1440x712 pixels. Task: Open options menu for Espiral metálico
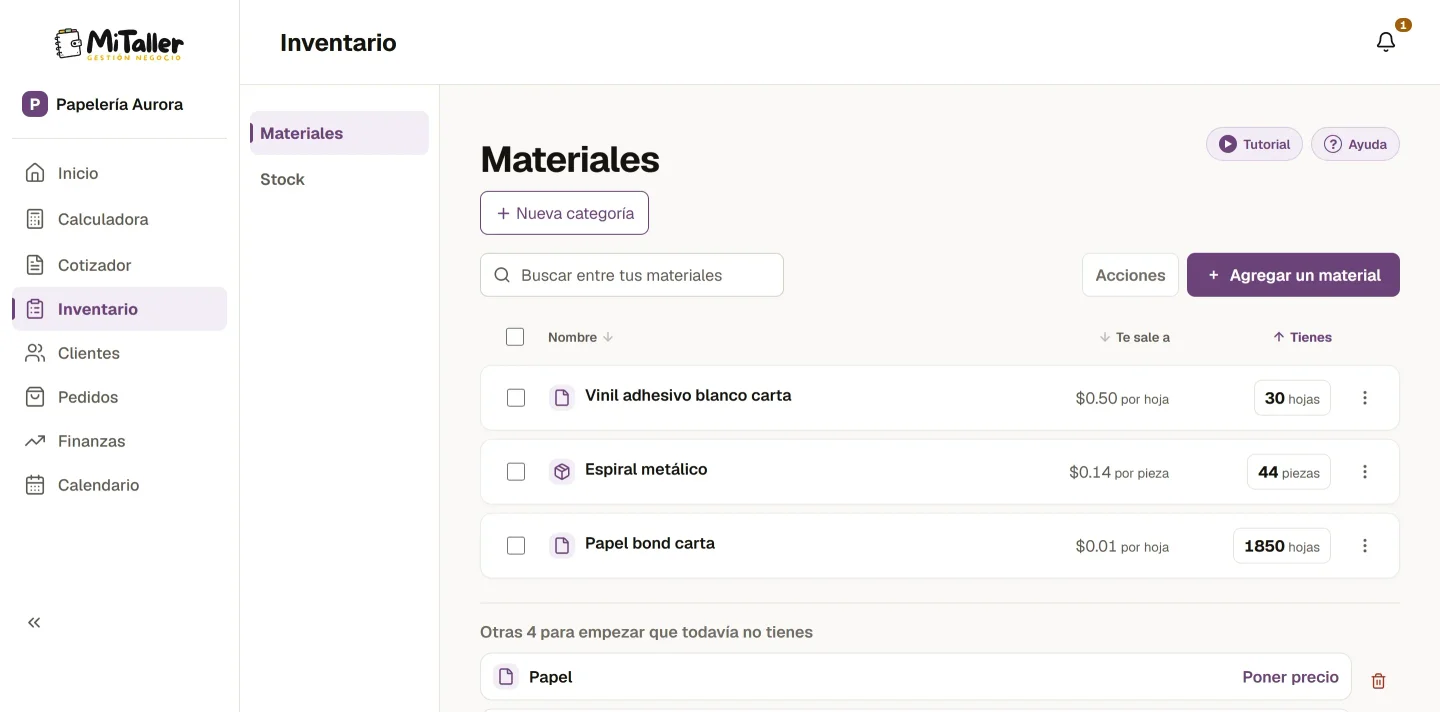pos(1365,472)
